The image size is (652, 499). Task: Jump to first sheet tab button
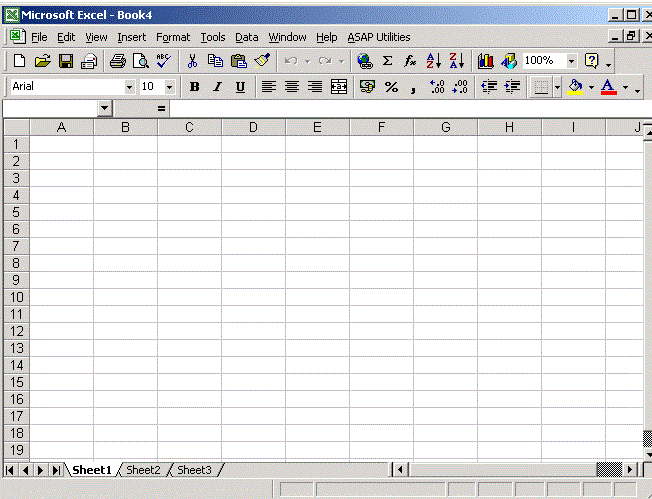coord(10,470)
